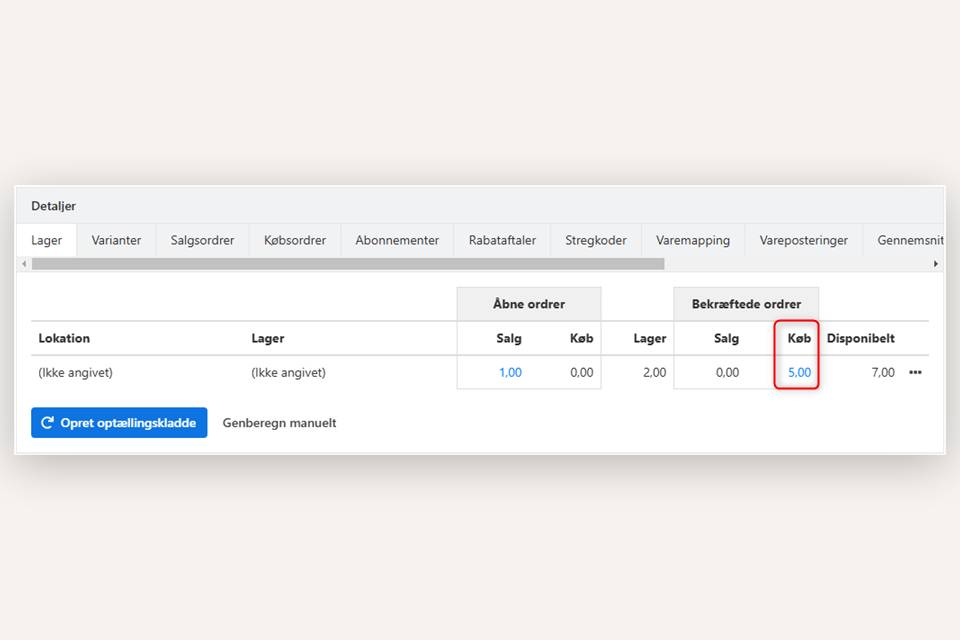
Task: Open the Abonnementer tab
Action: click(x=397, y=240)
